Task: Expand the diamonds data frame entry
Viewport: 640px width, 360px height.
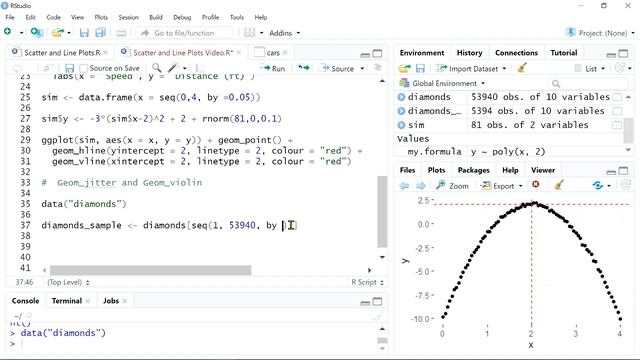Action: (401, 97)
